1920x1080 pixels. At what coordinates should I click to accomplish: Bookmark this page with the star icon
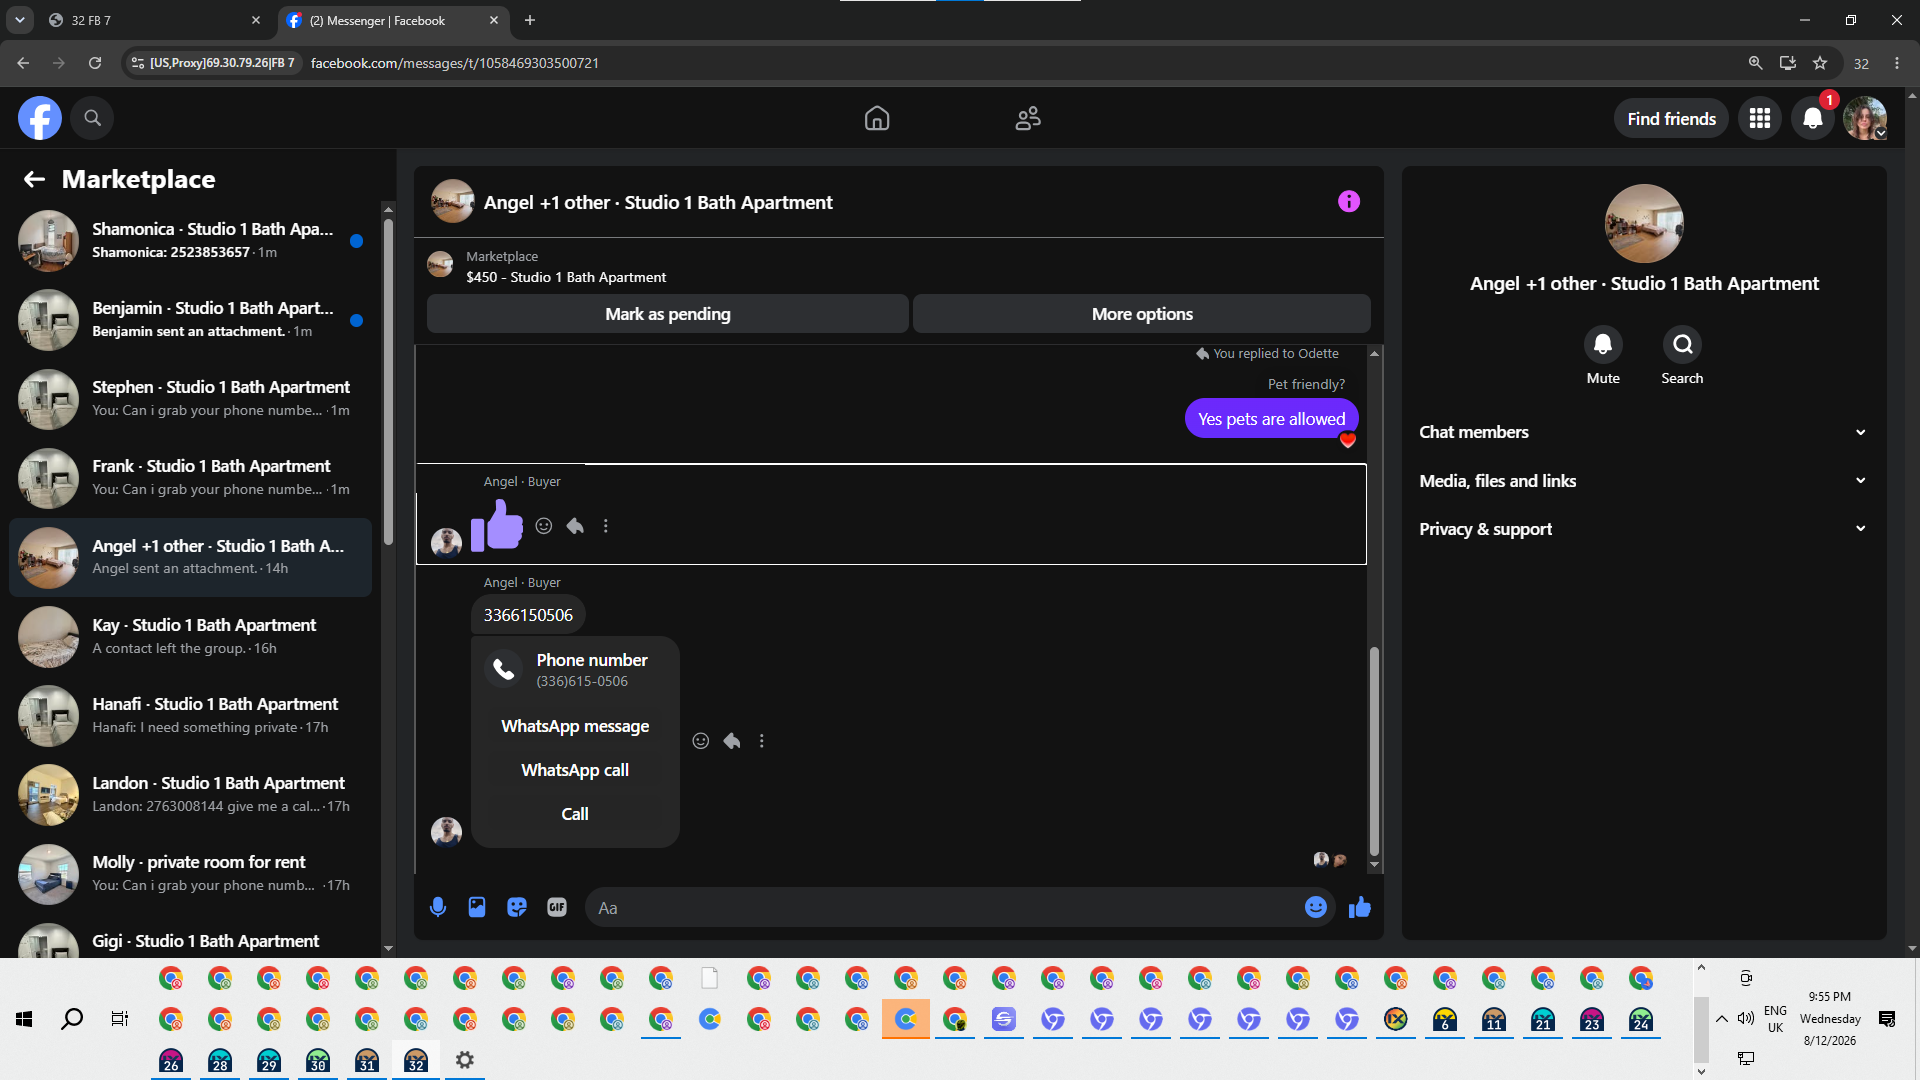pos(1820,63)
